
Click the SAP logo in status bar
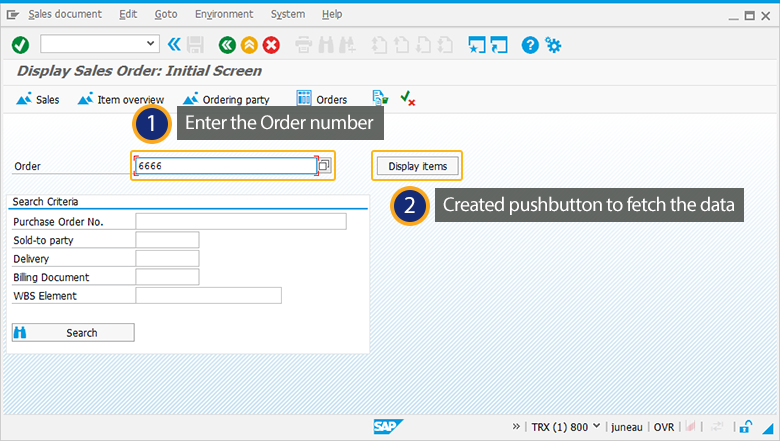click(x=388, y=426)
